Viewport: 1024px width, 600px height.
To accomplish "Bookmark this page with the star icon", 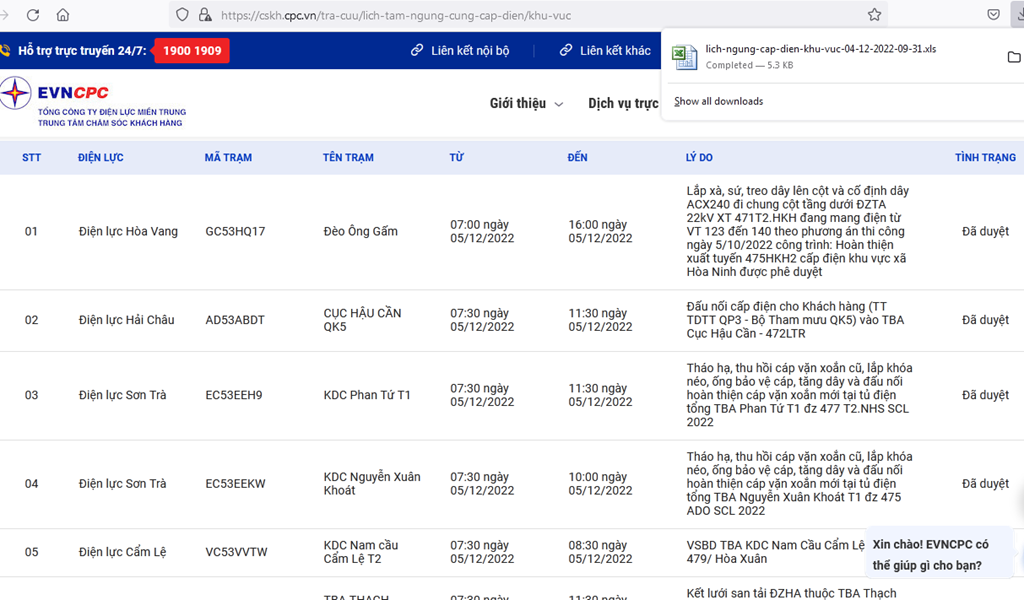I will click(874, 15).
